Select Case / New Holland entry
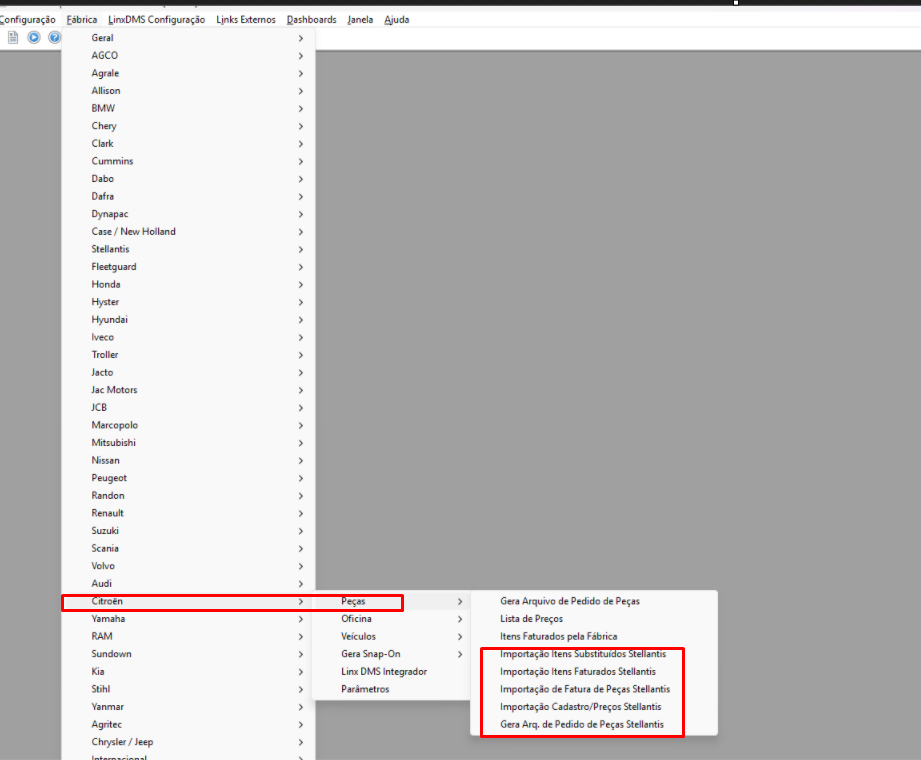 [x=188, y=231]
